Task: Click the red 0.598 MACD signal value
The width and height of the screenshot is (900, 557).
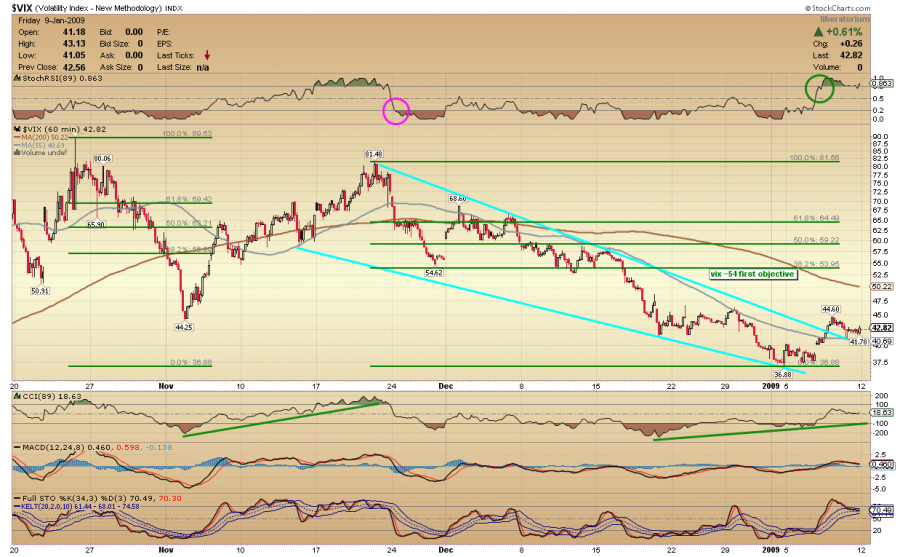Action: (126, 447)
